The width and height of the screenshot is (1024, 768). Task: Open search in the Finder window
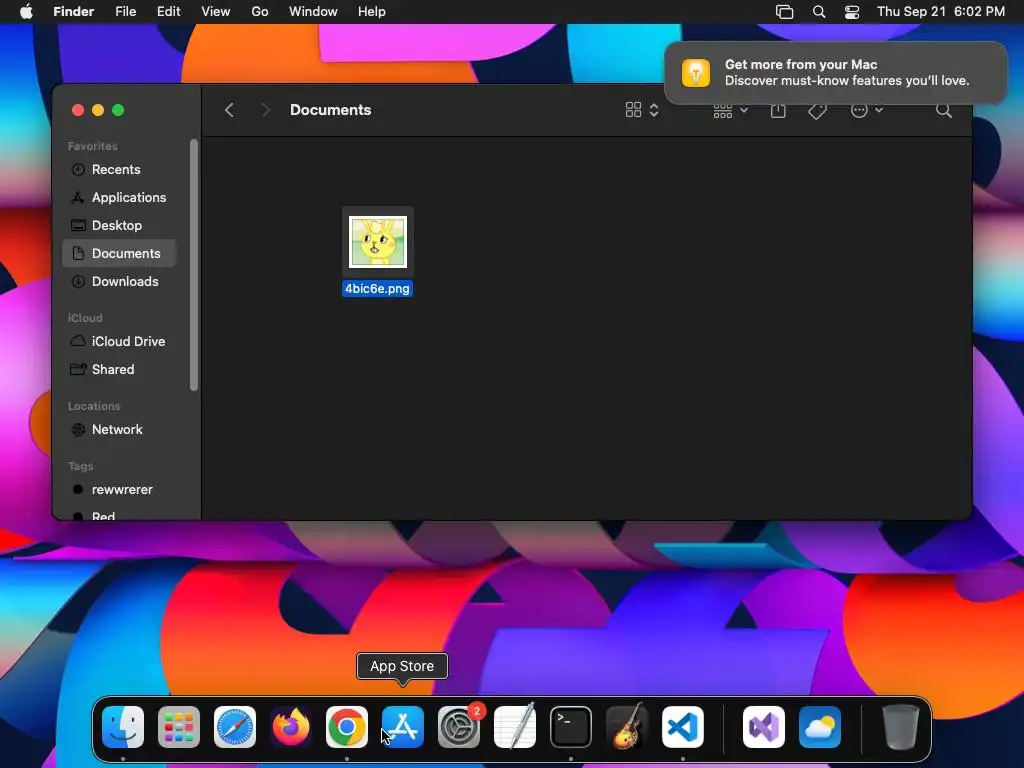pos(944,110)
